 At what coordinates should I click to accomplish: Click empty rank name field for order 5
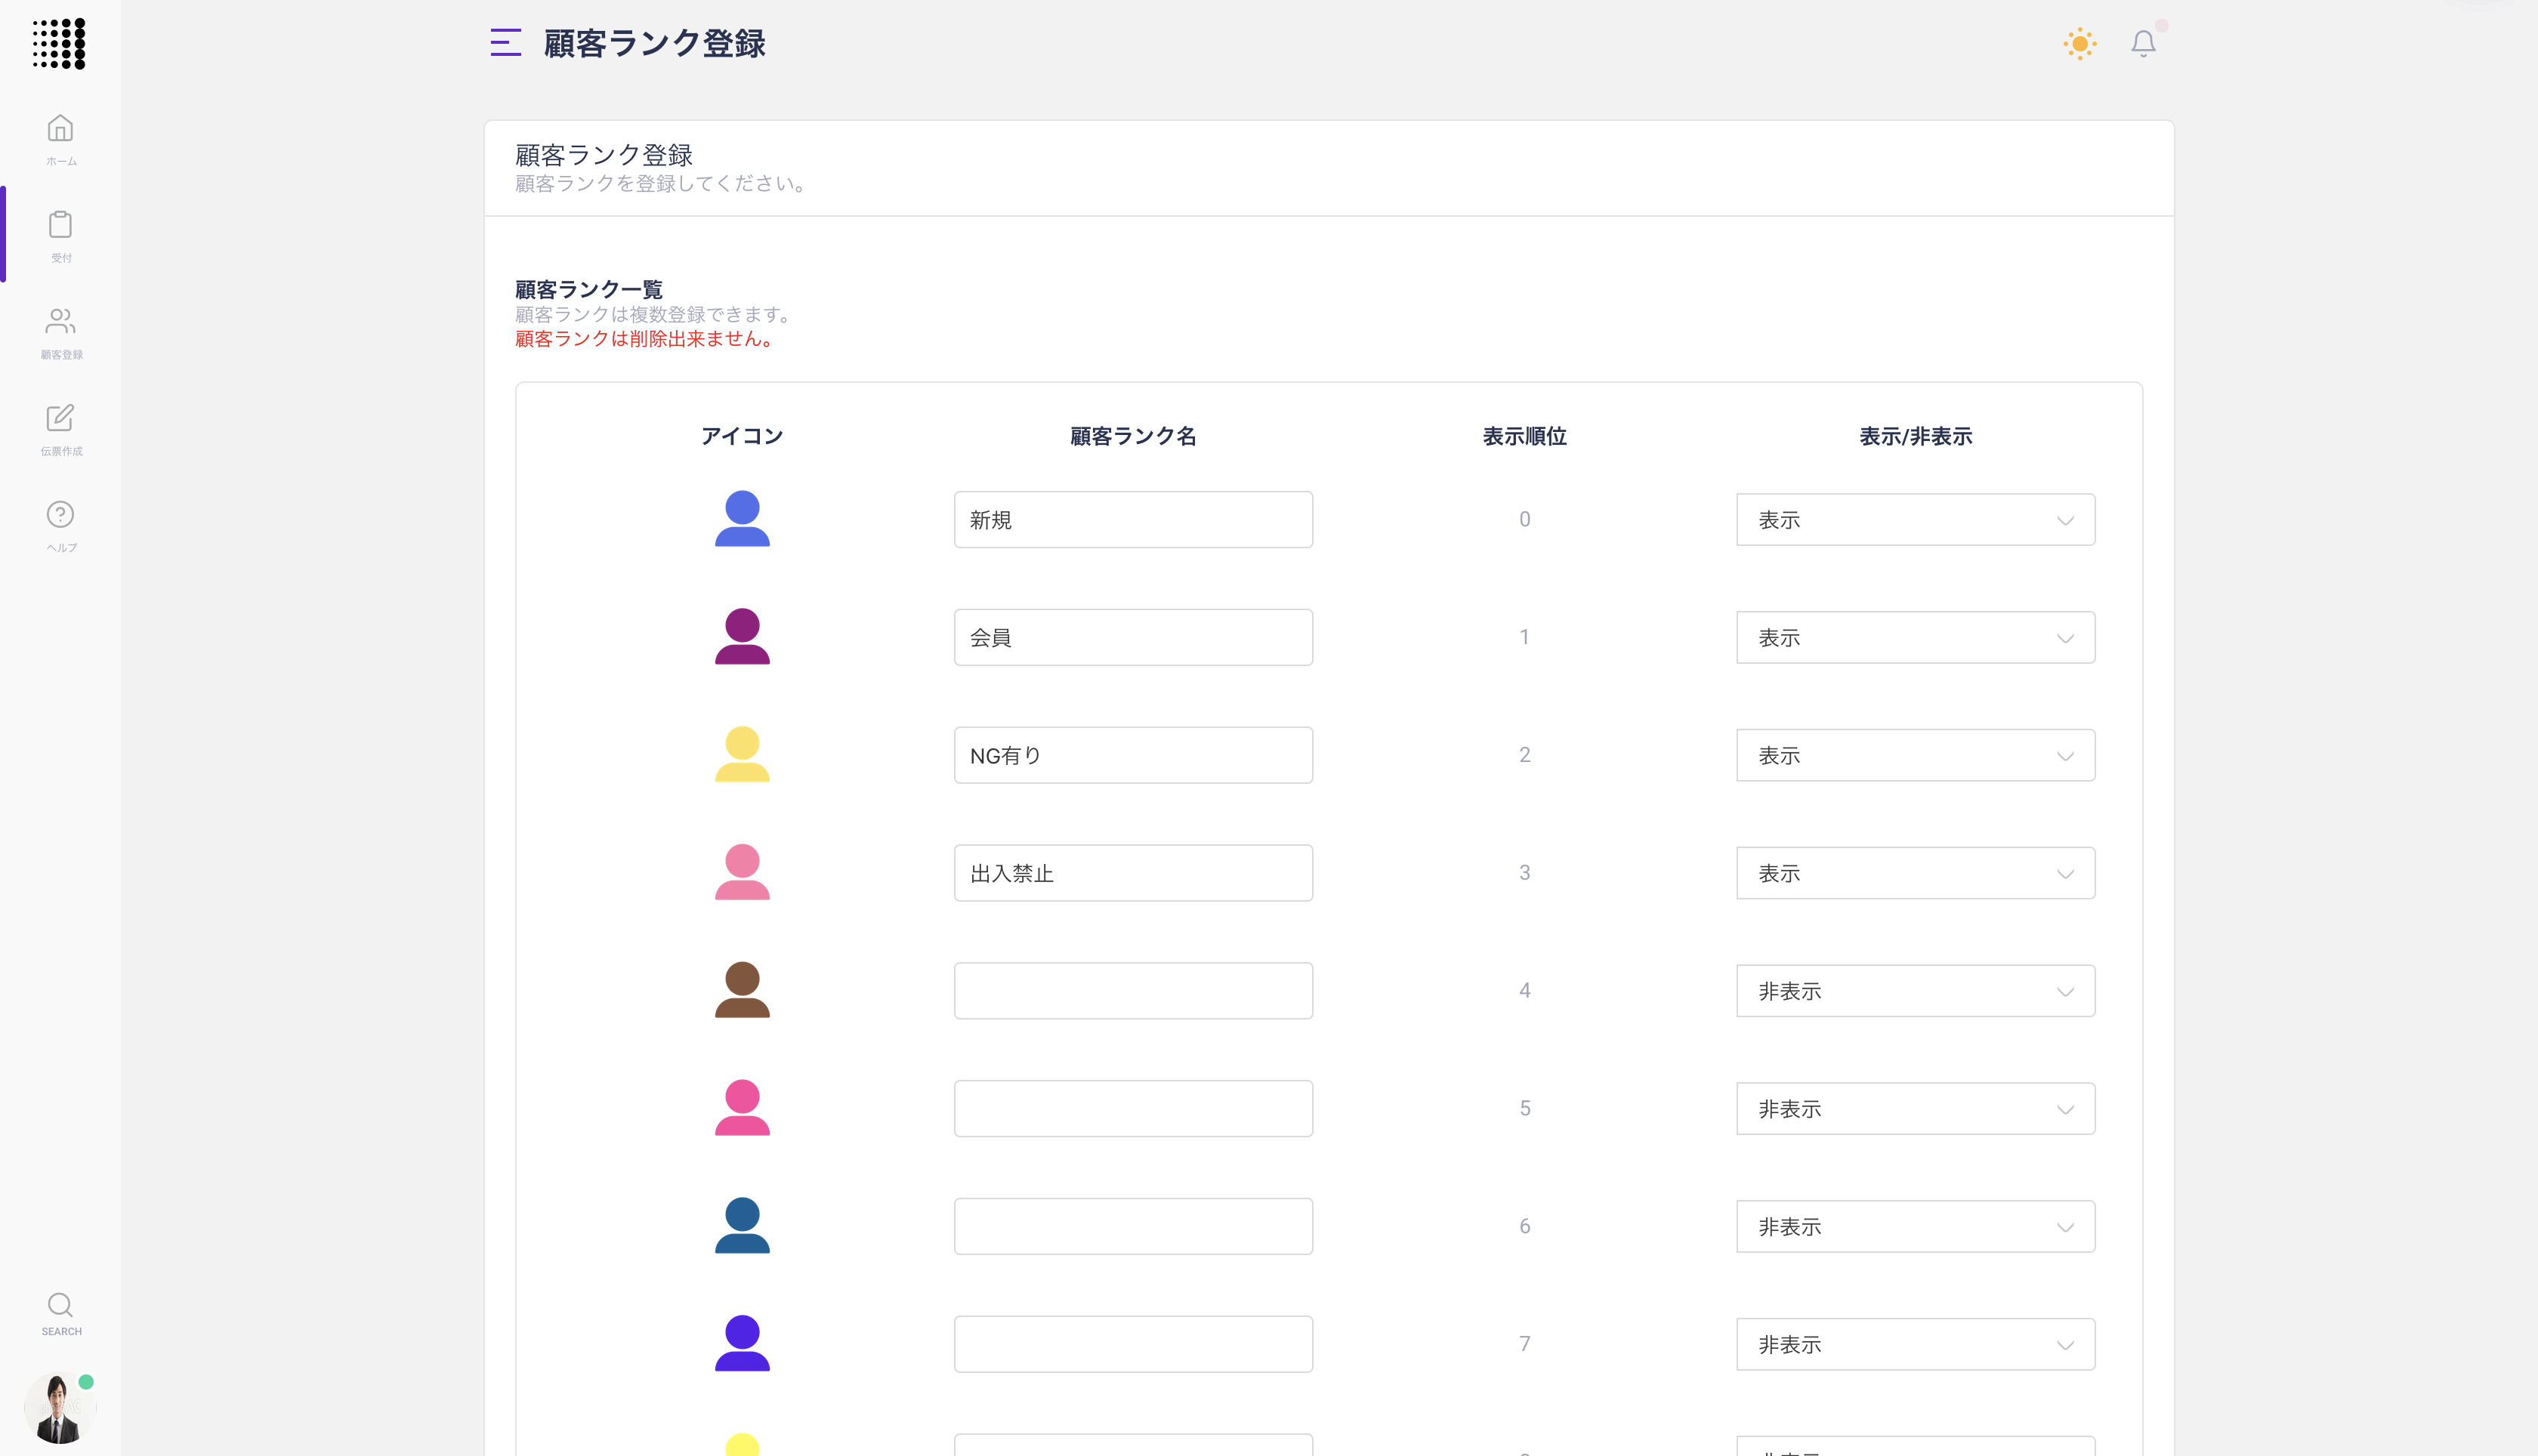[1132, 1109]
